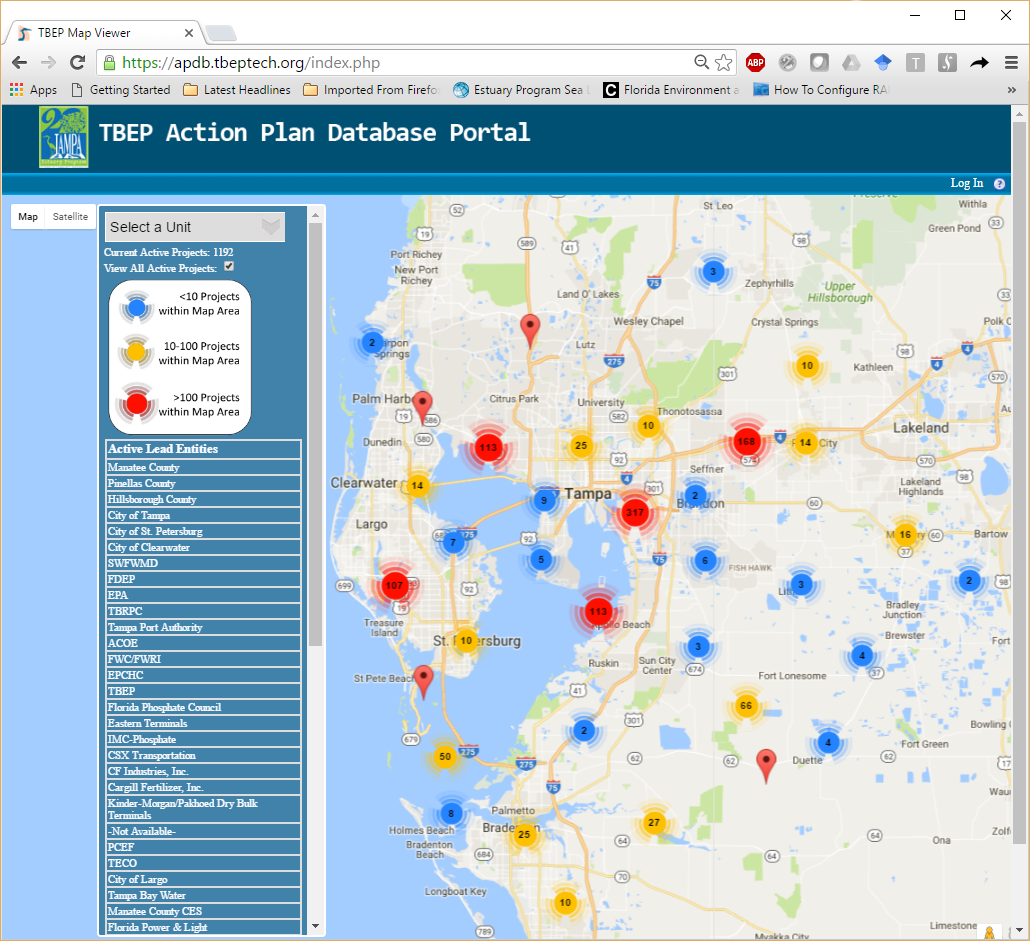Open the Select a Unit dropdown
Image resolution: width=1030 pixels, height=941 pixels.
pos(195,227)
